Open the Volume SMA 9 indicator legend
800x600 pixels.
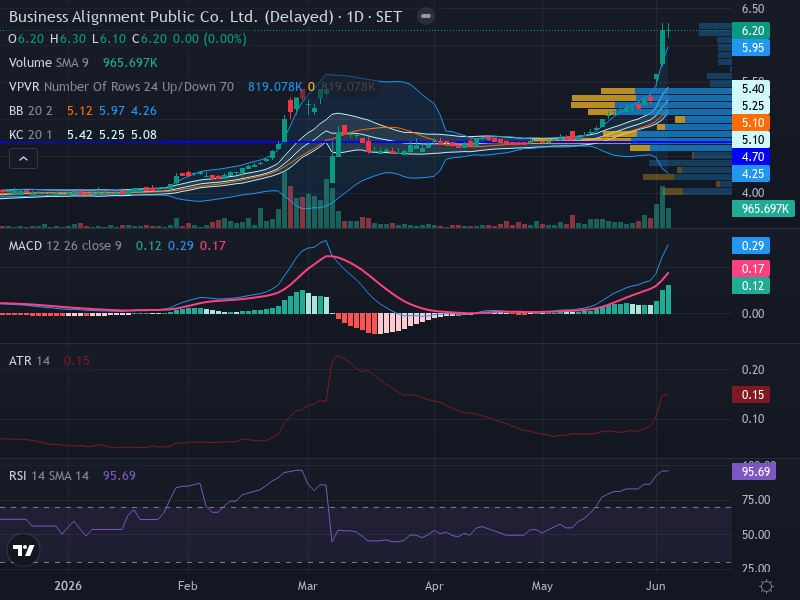click(x=48, y=63)
